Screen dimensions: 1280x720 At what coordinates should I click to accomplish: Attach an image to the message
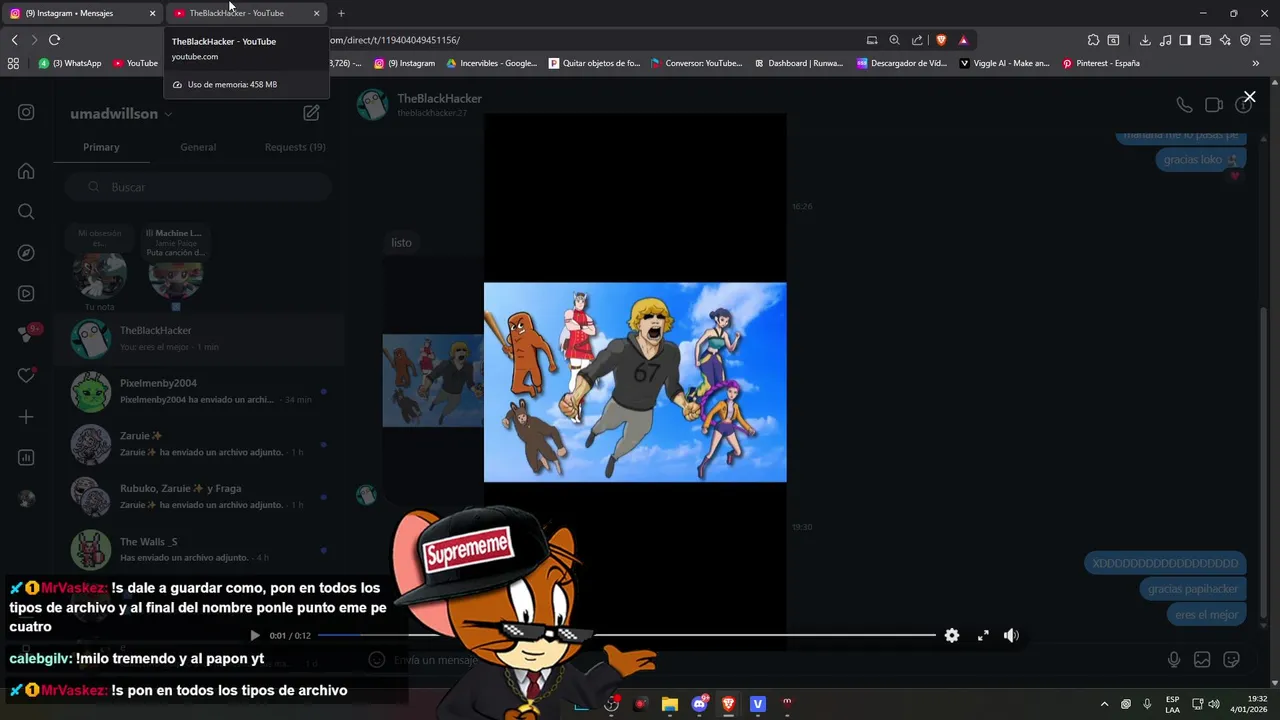[1202, 660]
